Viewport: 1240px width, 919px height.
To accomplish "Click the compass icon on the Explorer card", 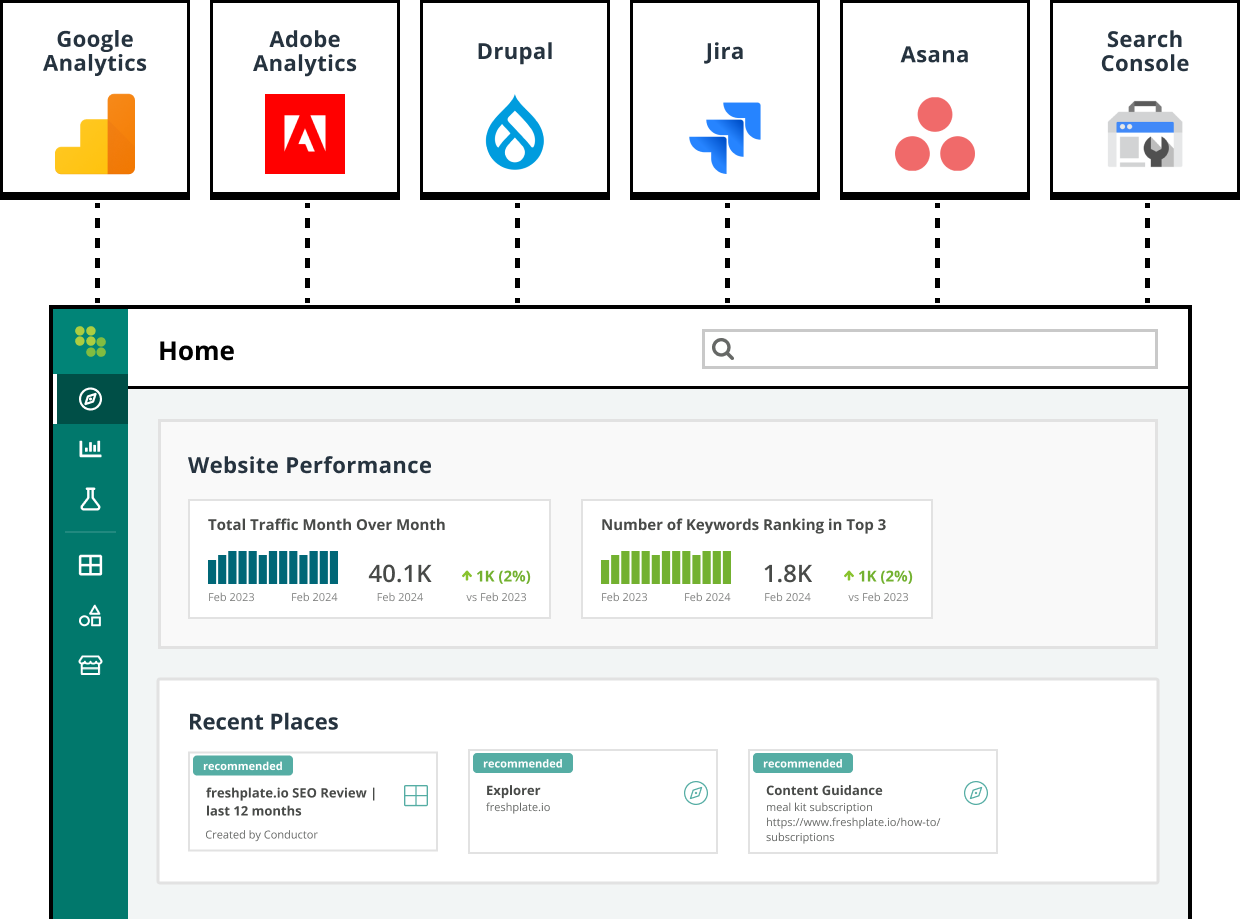I will click(696, 791).
